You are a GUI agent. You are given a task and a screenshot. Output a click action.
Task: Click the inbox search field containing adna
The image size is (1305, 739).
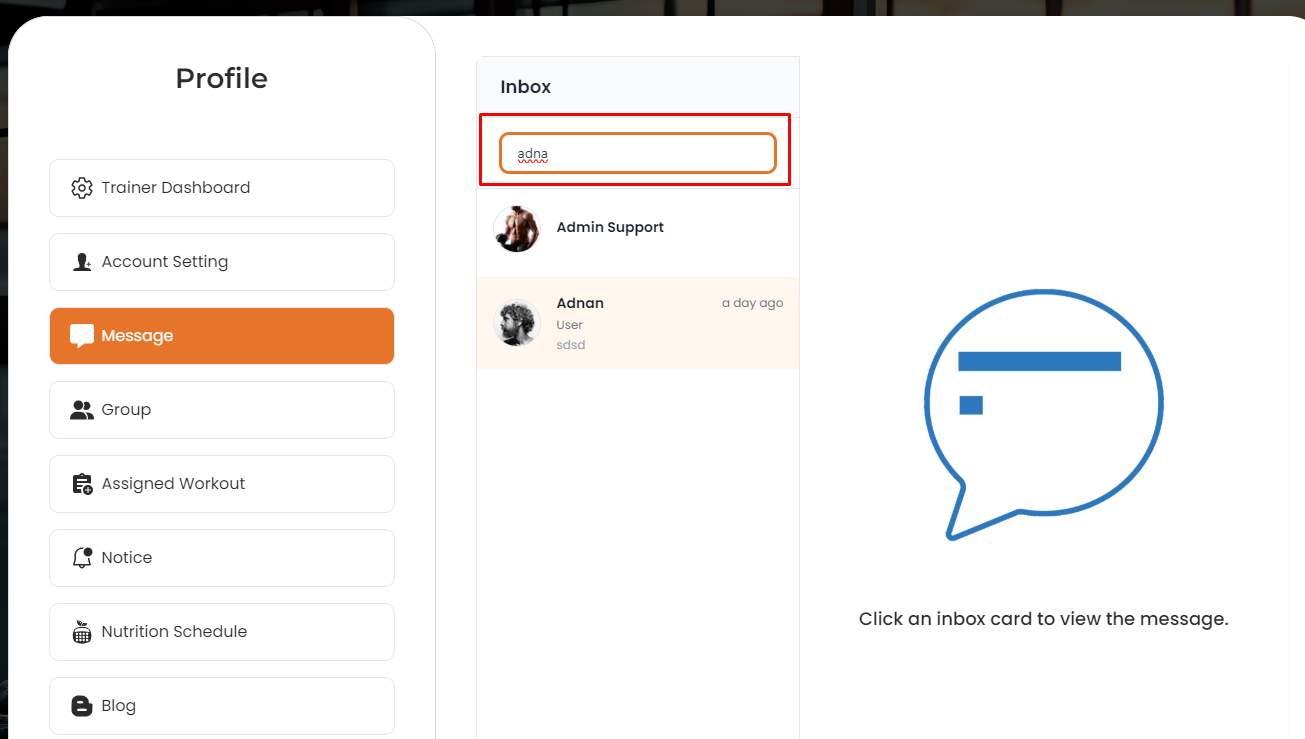tap(637, 153)
